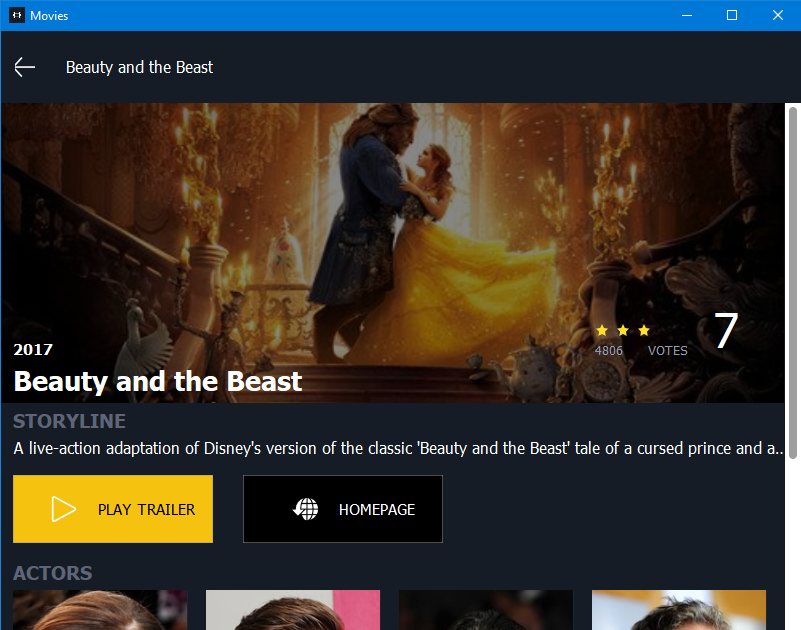801x630 pixels.
Task: Click the ACTORS heading
Action: [53, 573]
